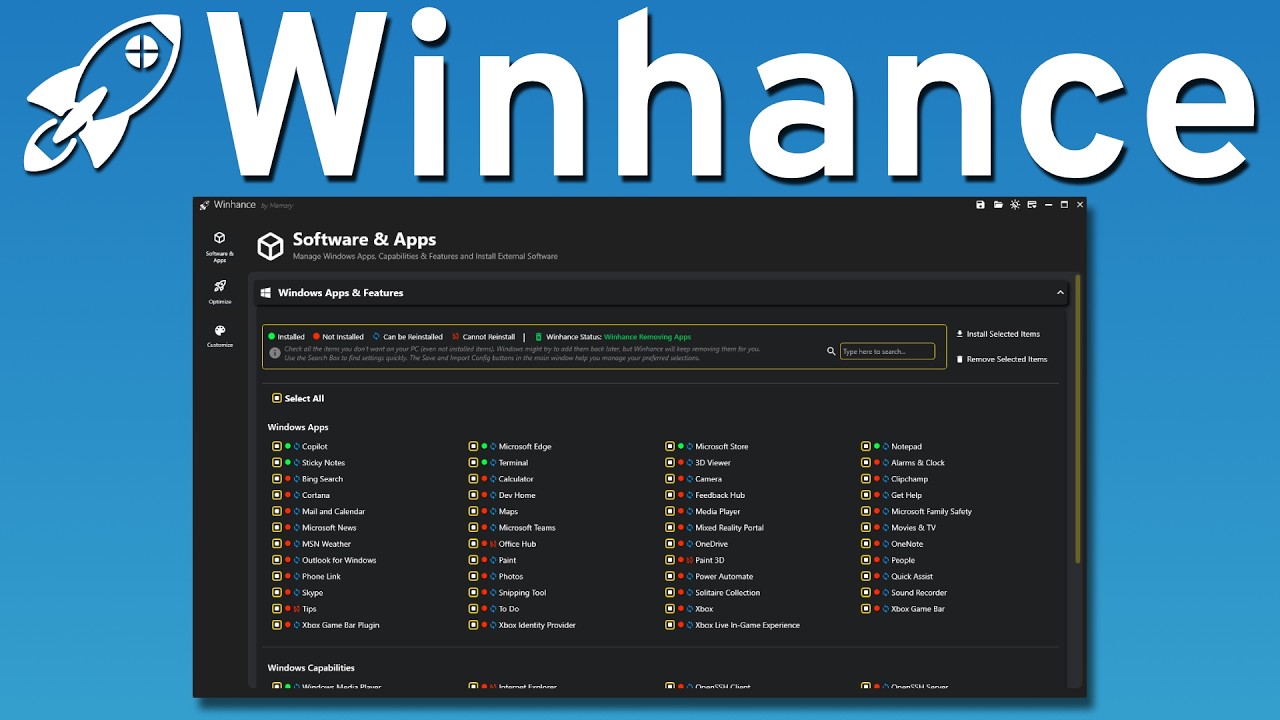Image resolution: width=1280 pixels, height=720 pixels.
Task: Check the Notepad checkbox
Action: pos(867,447)
